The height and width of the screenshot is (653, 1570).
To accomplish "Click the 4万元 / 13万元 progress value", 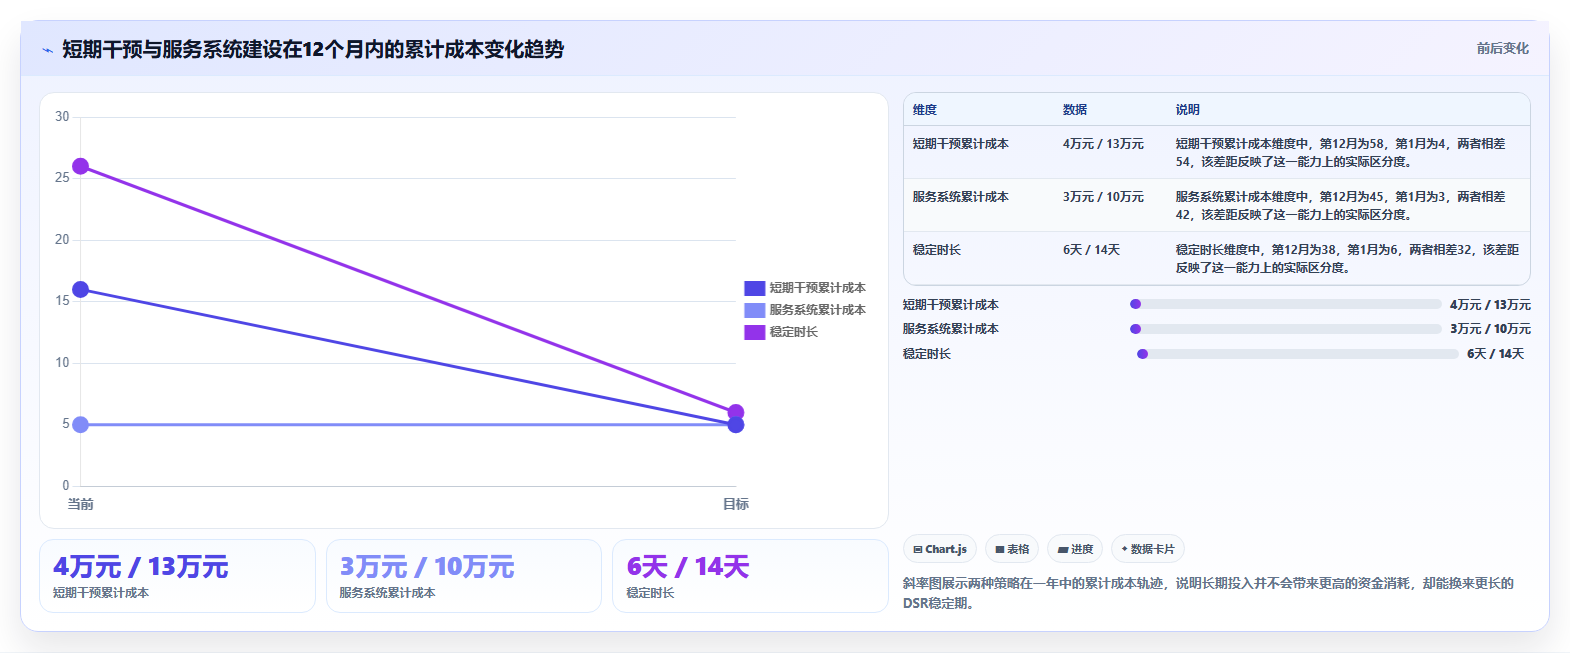I will [x=1490, y=305].
